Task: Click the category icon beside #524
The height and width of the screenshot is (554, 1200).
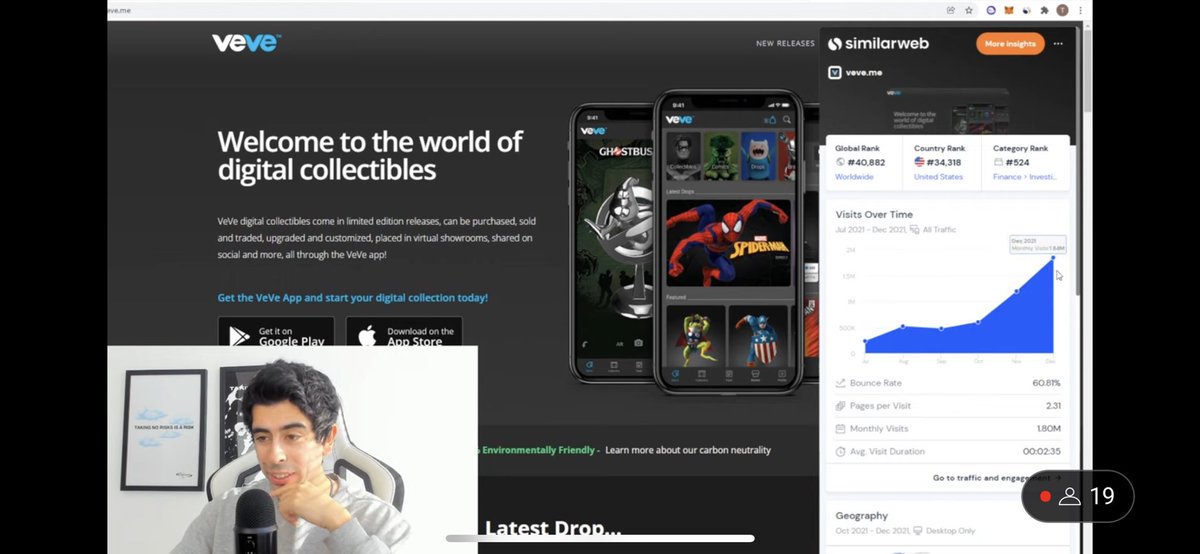Action: 999,162
